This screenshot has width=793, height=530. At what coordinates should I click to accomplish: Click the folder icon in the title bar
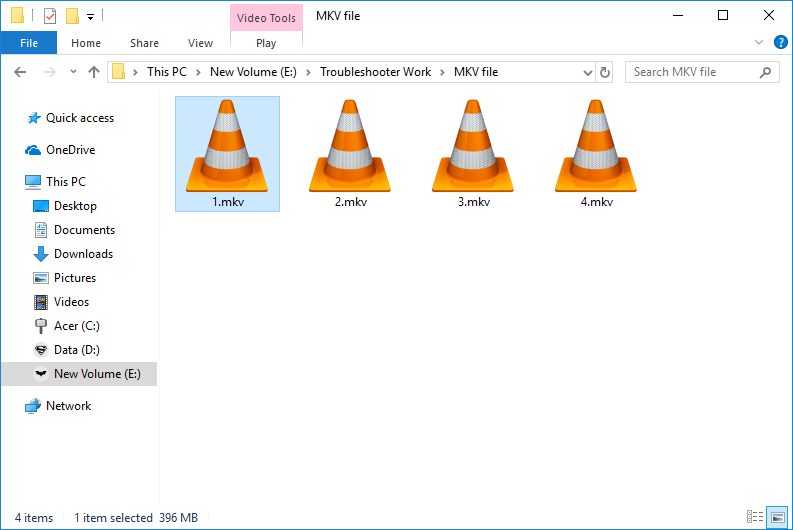point(17,15)
